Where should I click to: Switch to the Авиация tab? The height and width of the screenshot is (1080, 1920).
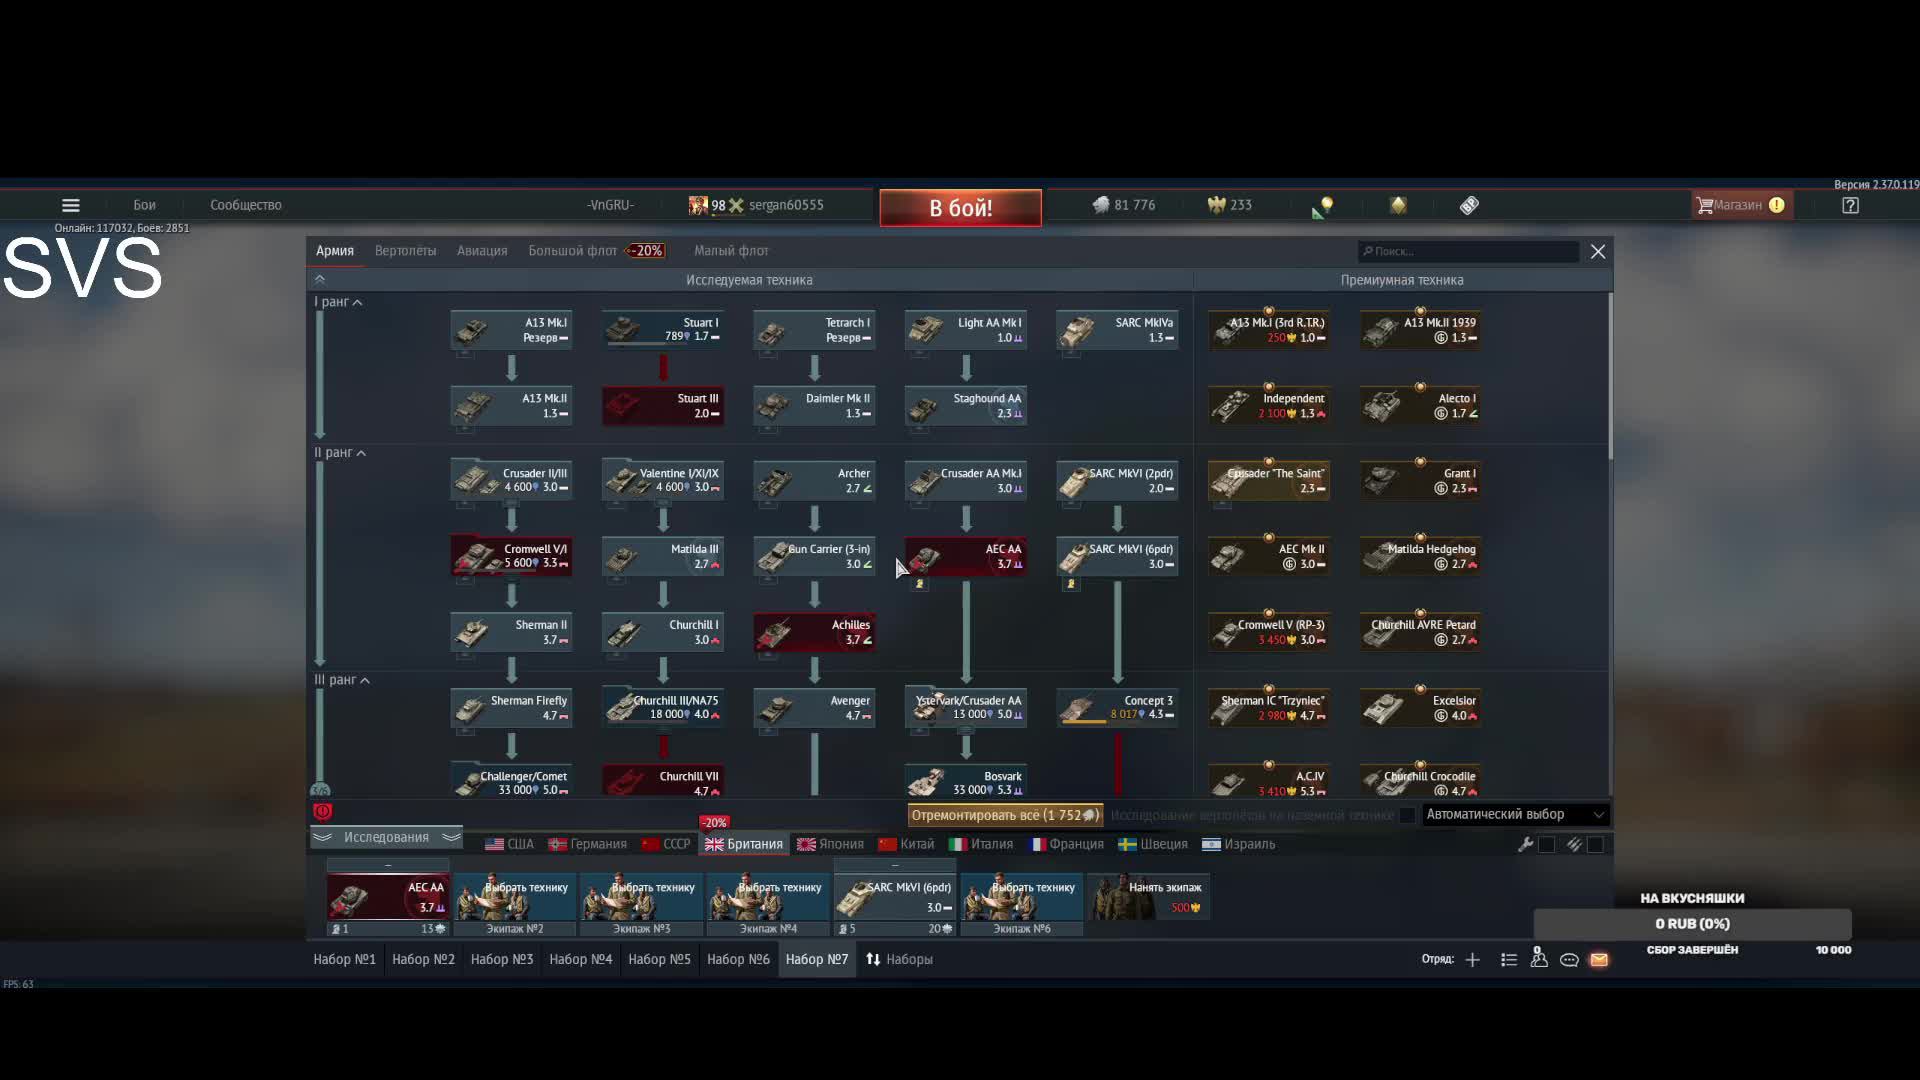click(x=482, y=251)
